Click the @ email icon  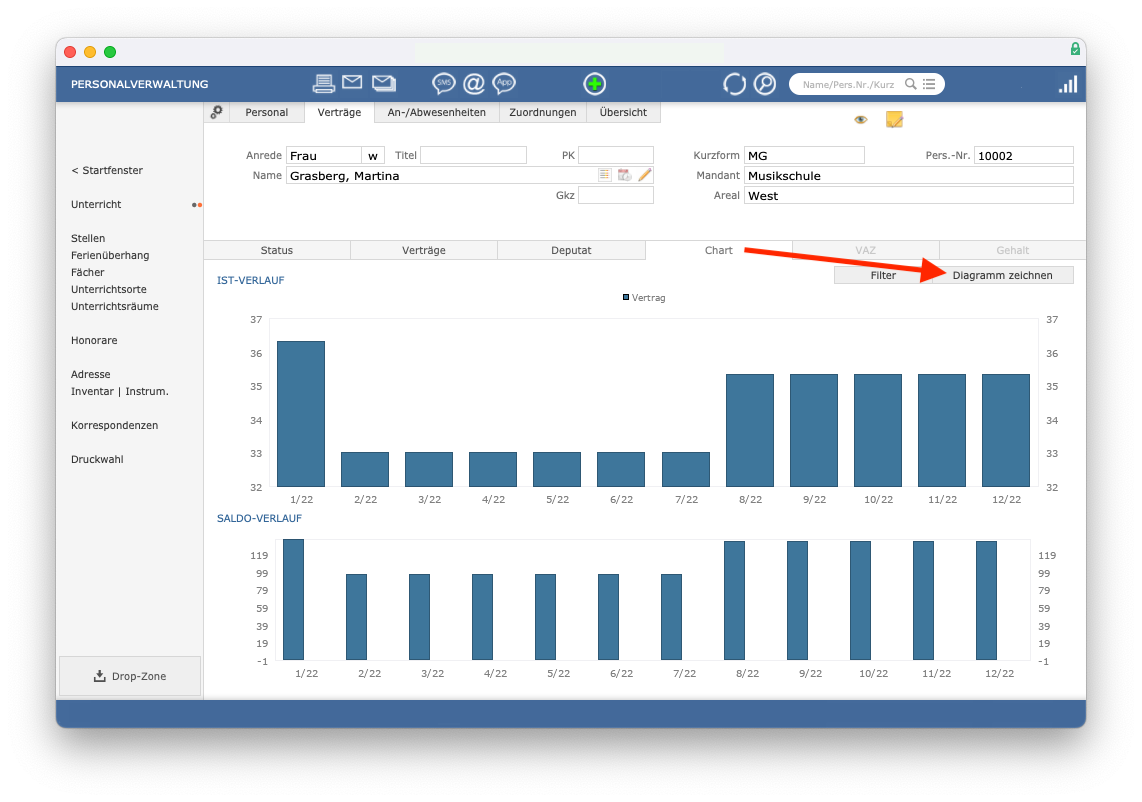coord(474,84)
